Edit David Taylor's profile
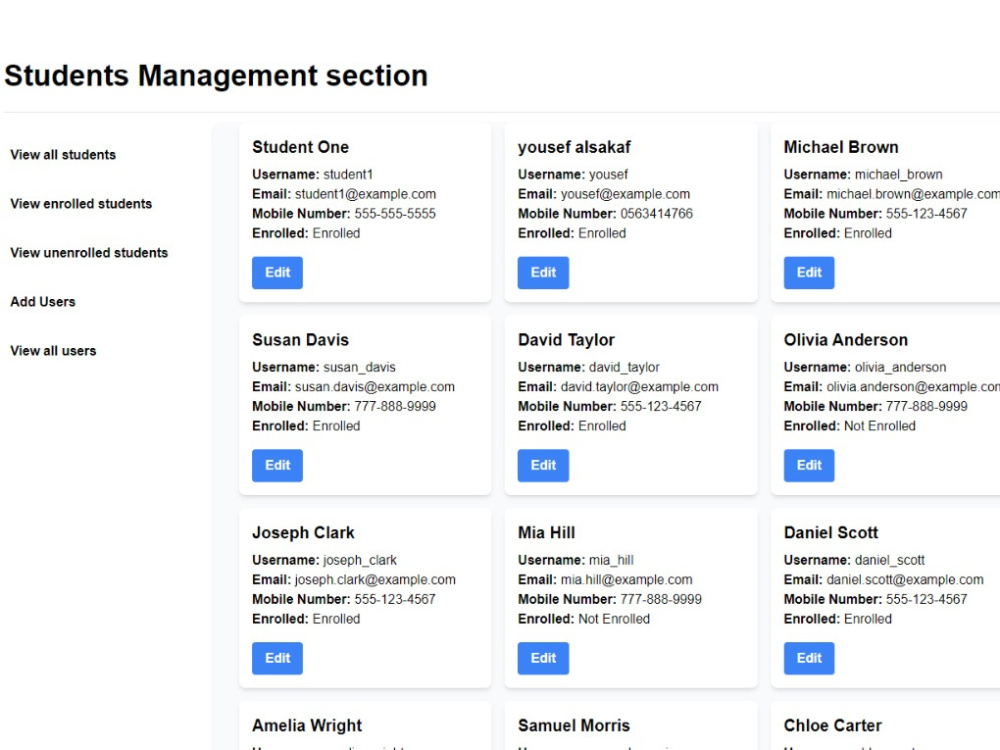The image size is (1000, 750). click(542, 465)
